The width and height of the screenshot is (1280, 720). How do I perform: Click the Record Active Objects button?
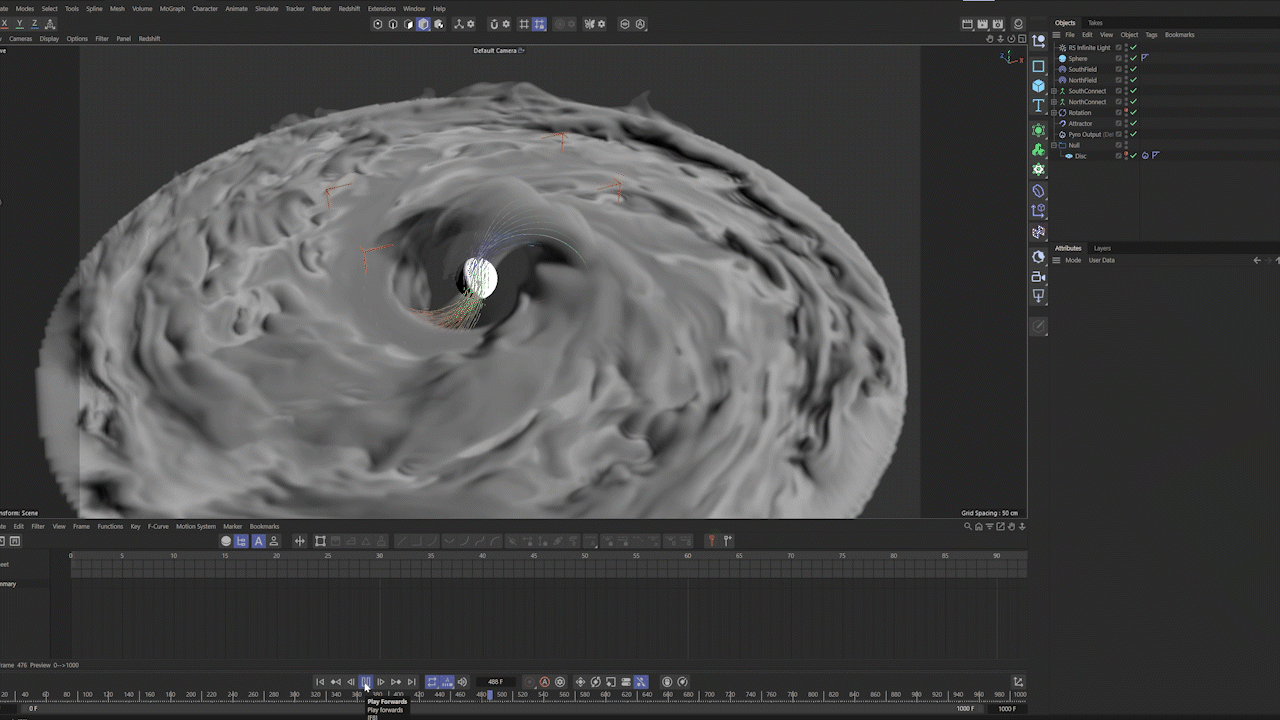(530, 682)
